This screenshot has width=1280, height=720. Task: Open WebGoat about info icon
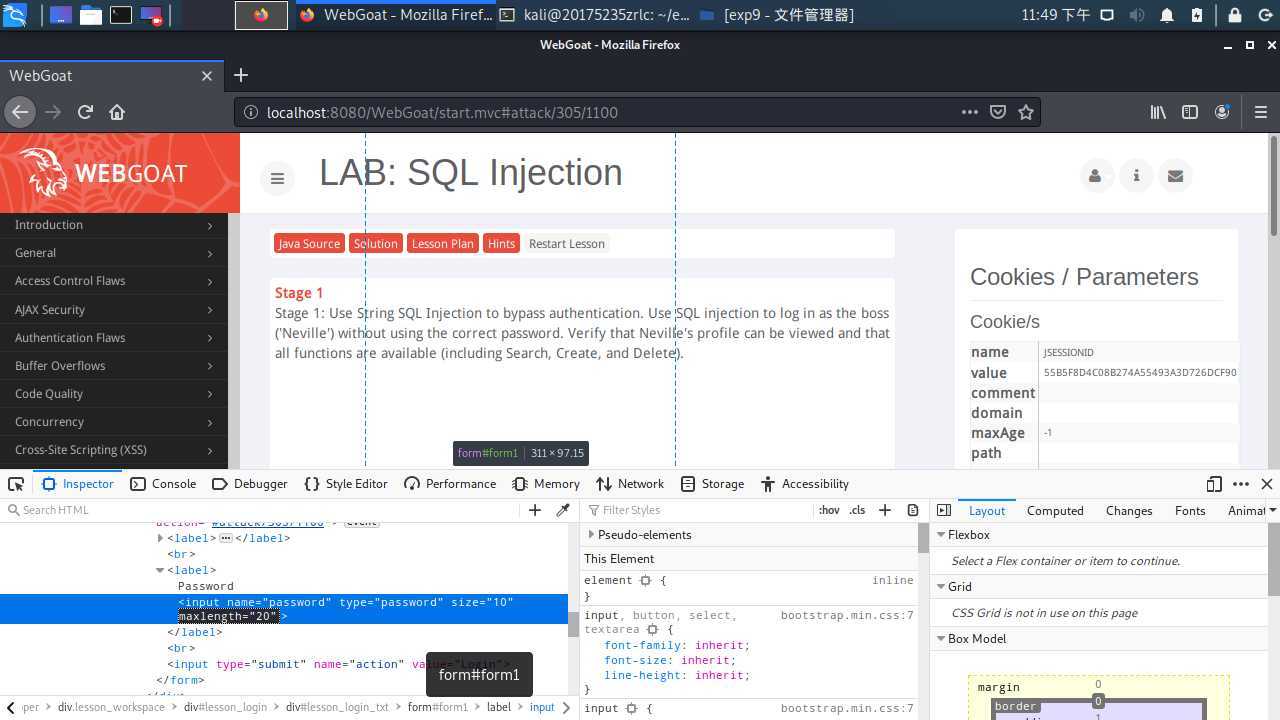pos(1136,176)
